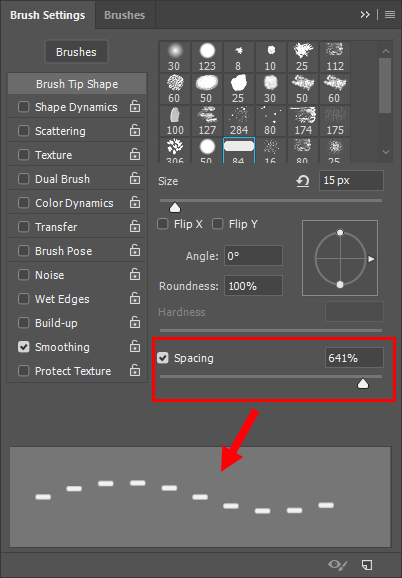Viewport: 402px width, 578px height.
Task: Toggle lock icon beside Shape Dynamics
Action: click(135, 107)
